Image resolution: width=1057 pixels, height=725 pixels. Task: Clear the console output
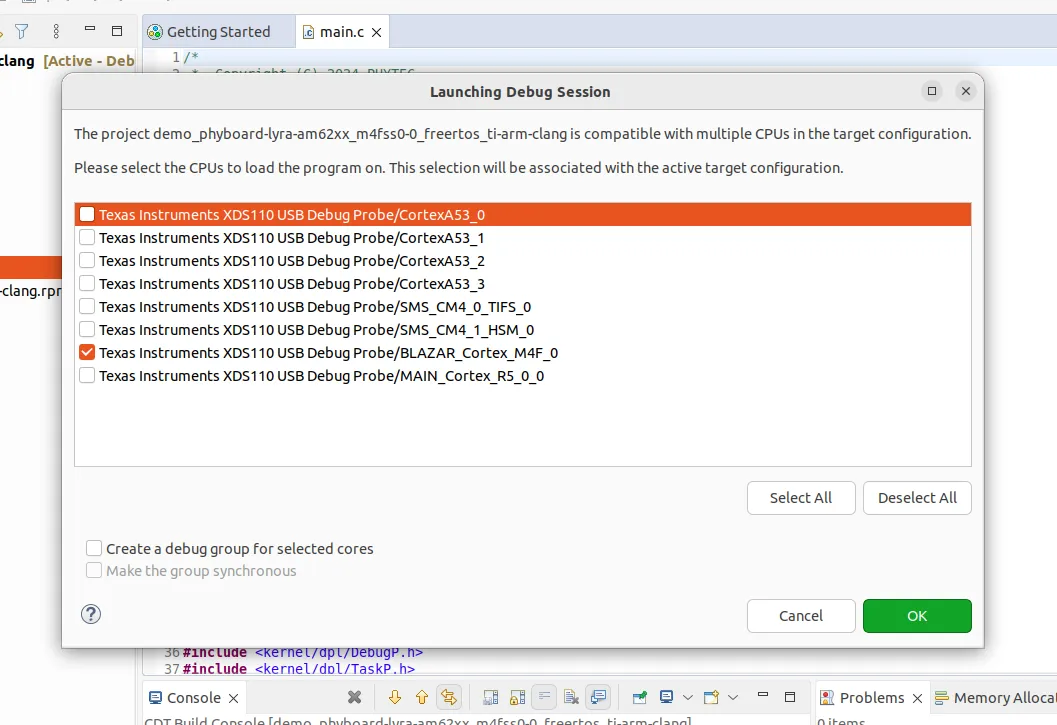(x=570, y=697)
